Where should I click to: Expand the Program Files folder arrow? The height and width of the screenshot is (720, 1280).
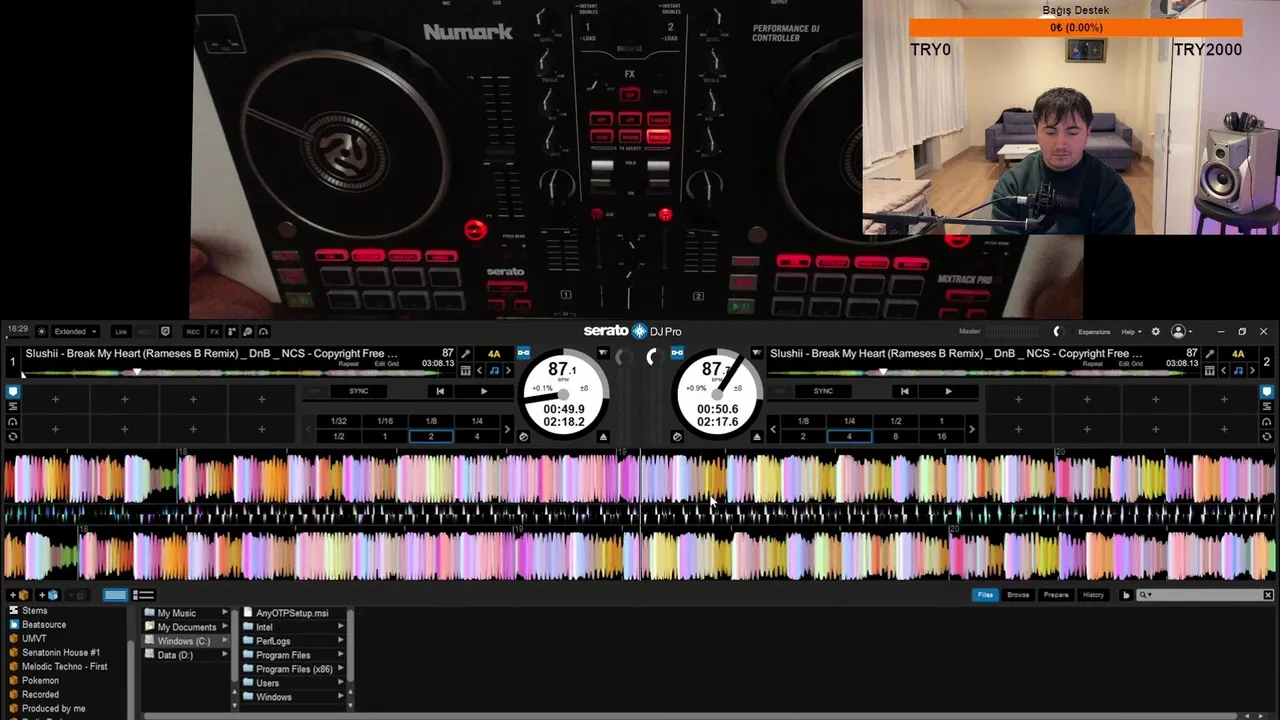341,655
